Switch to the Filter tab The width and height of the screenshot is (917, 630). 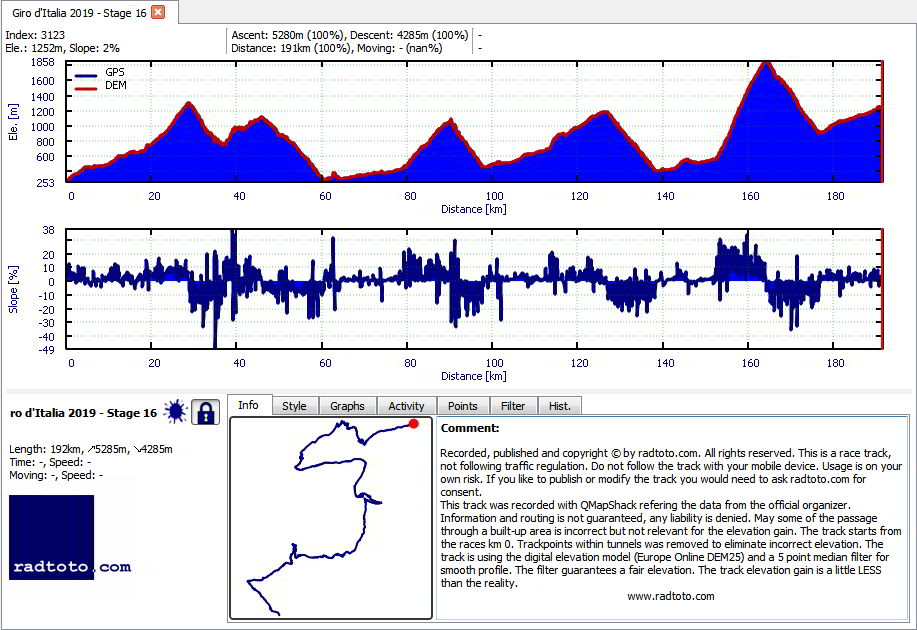pyautogui.click(x=513, y=406)
